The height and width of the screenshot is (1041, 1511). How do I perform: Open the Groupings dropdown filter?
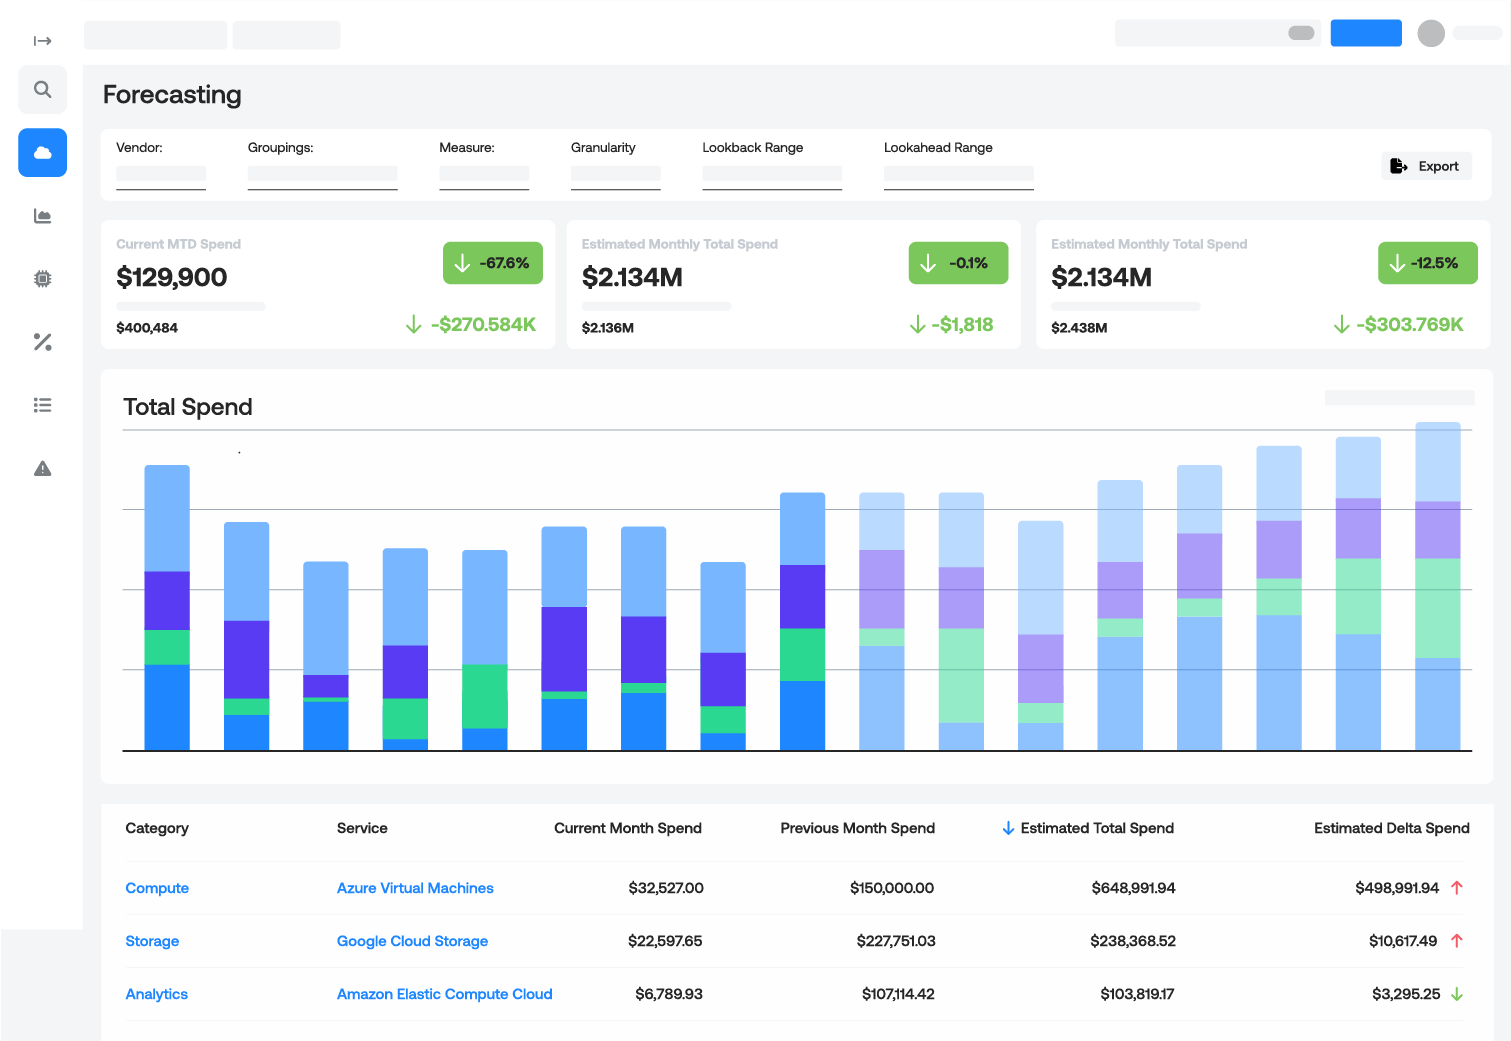pyautogui.click(x=322, y=176)
